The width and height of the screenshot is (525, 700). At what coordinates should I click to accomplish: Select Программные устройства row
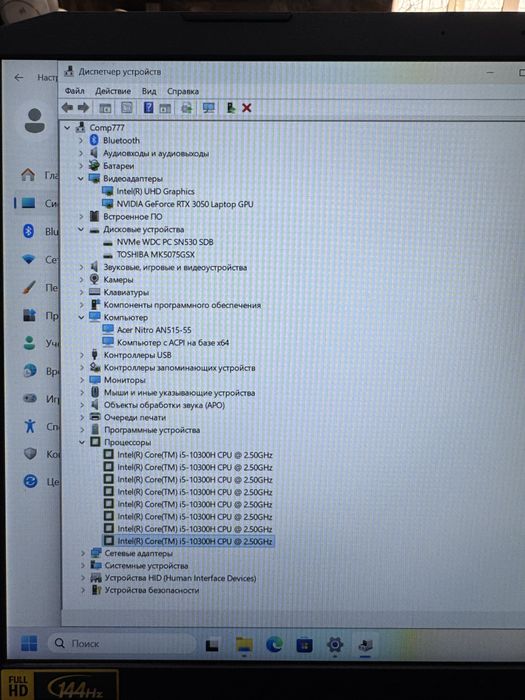[152, 430]
